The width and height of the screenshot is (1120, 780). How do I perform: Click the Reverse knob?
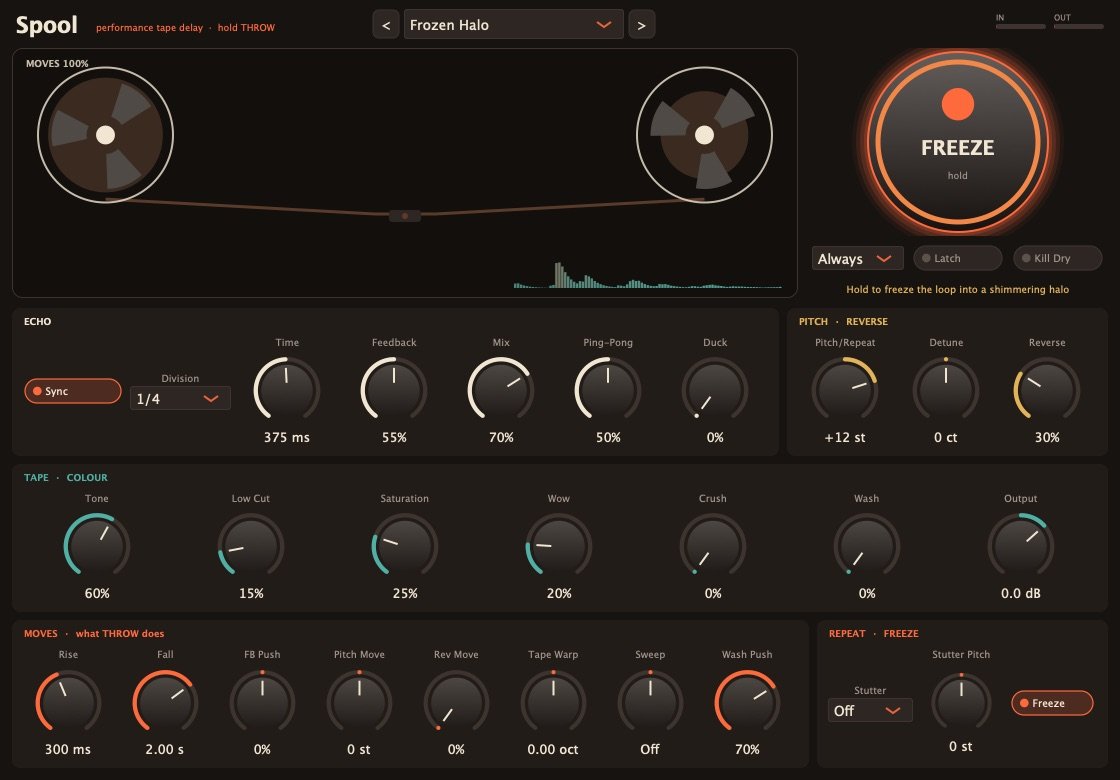(1046, 390)
